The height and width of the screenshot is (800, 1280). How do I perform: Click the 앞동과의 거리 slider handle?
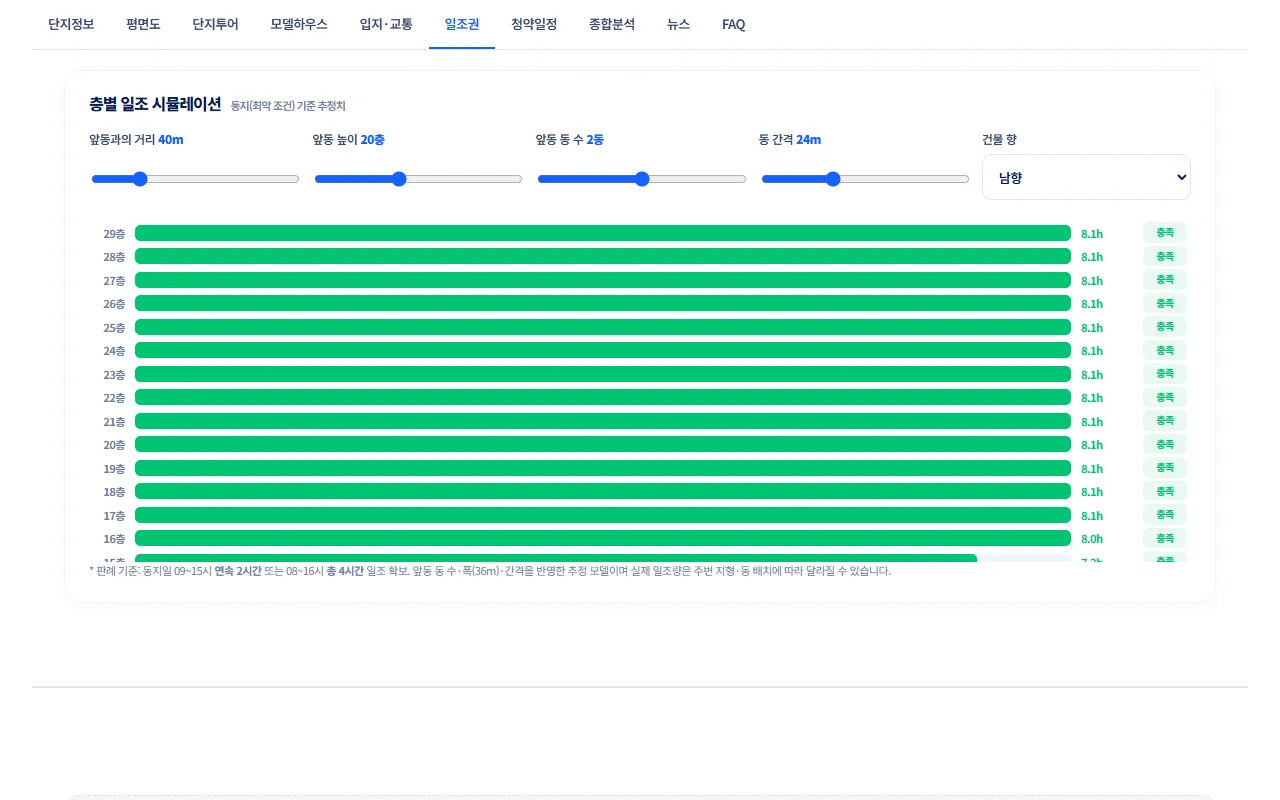tap(140, 179)
